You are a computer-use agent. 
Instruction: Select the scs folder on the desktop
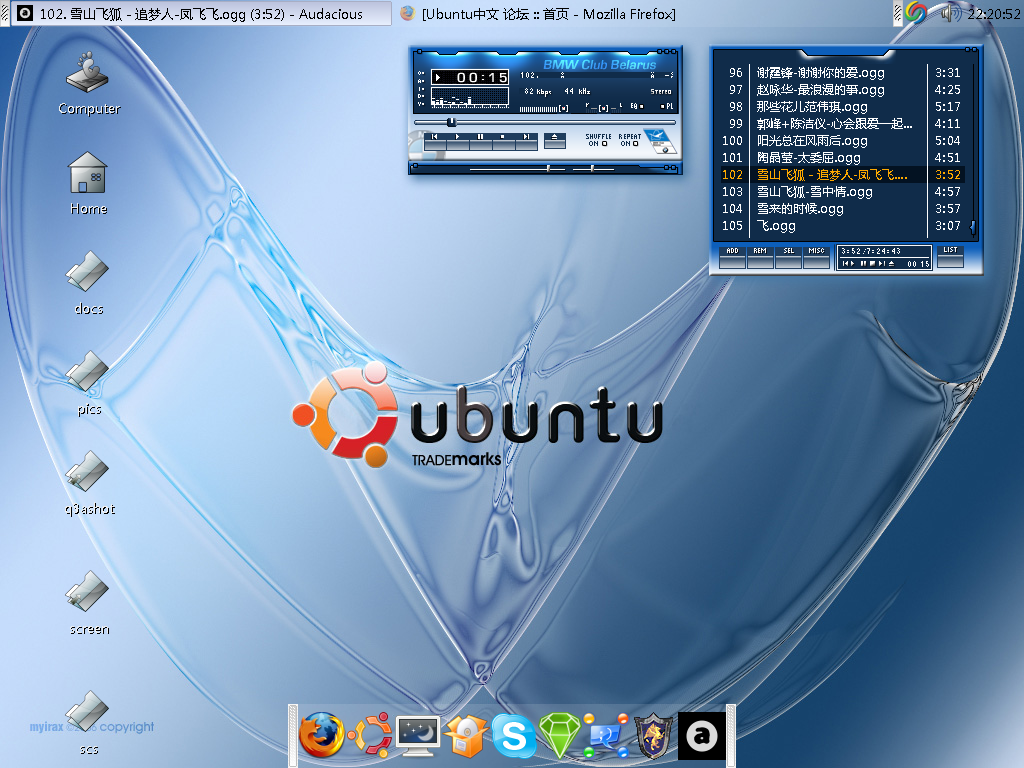[88, 724]
